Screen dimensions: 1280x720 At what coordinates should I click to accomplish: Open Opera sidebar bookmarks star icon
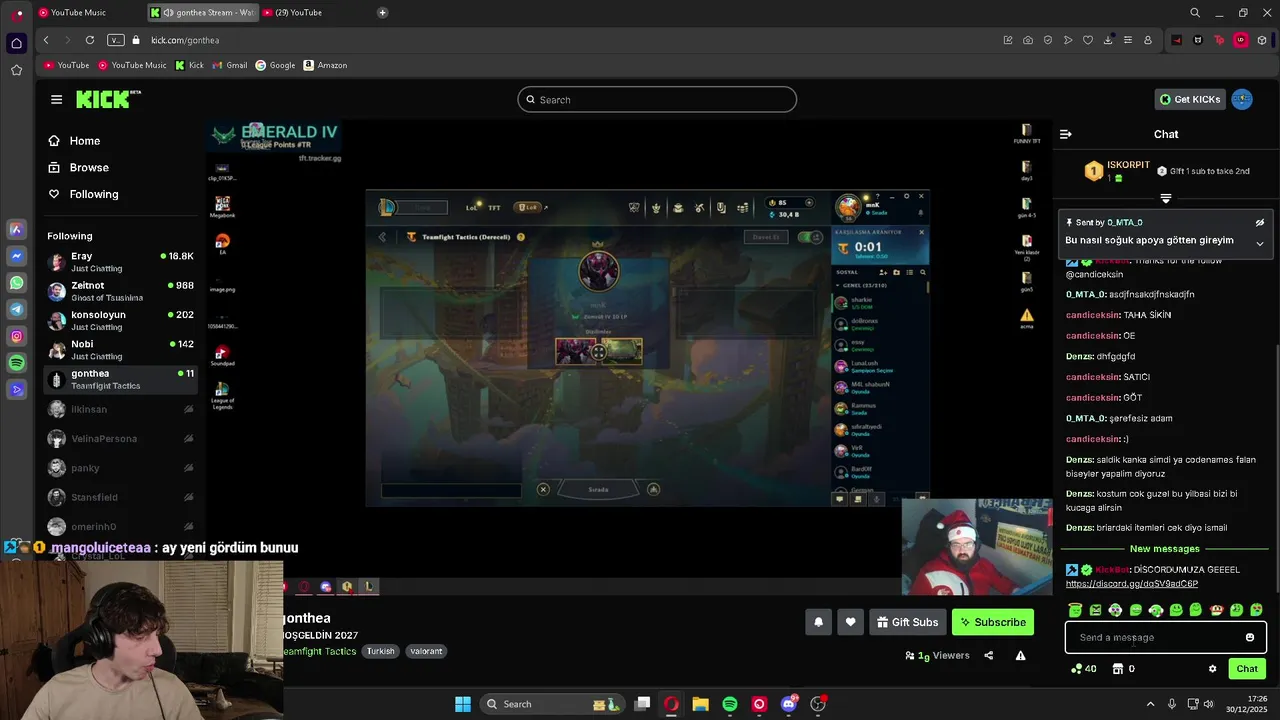(16, 70)
